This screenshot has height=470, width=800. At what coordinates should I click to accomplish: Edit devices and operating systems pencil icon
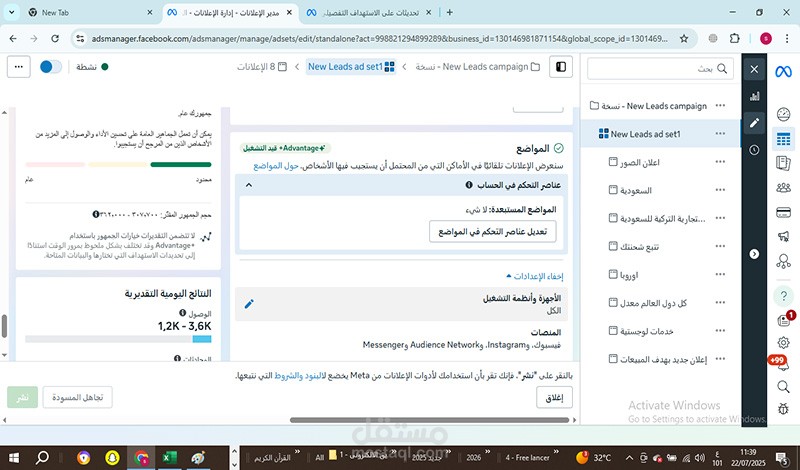click(249, 304)
